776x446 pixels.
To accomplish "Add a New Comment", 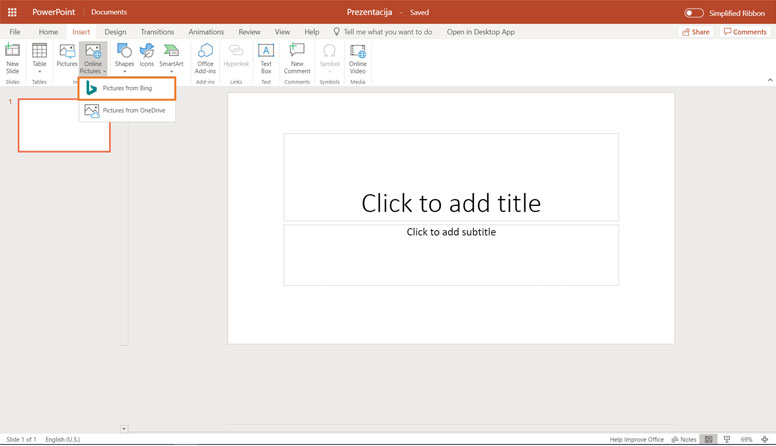I will point(297,58).
